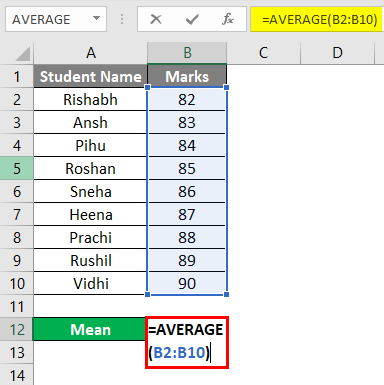Click cell containing Rushil
Screen dimensions: 384x385
pyautogui.click(x=90, y=260)
